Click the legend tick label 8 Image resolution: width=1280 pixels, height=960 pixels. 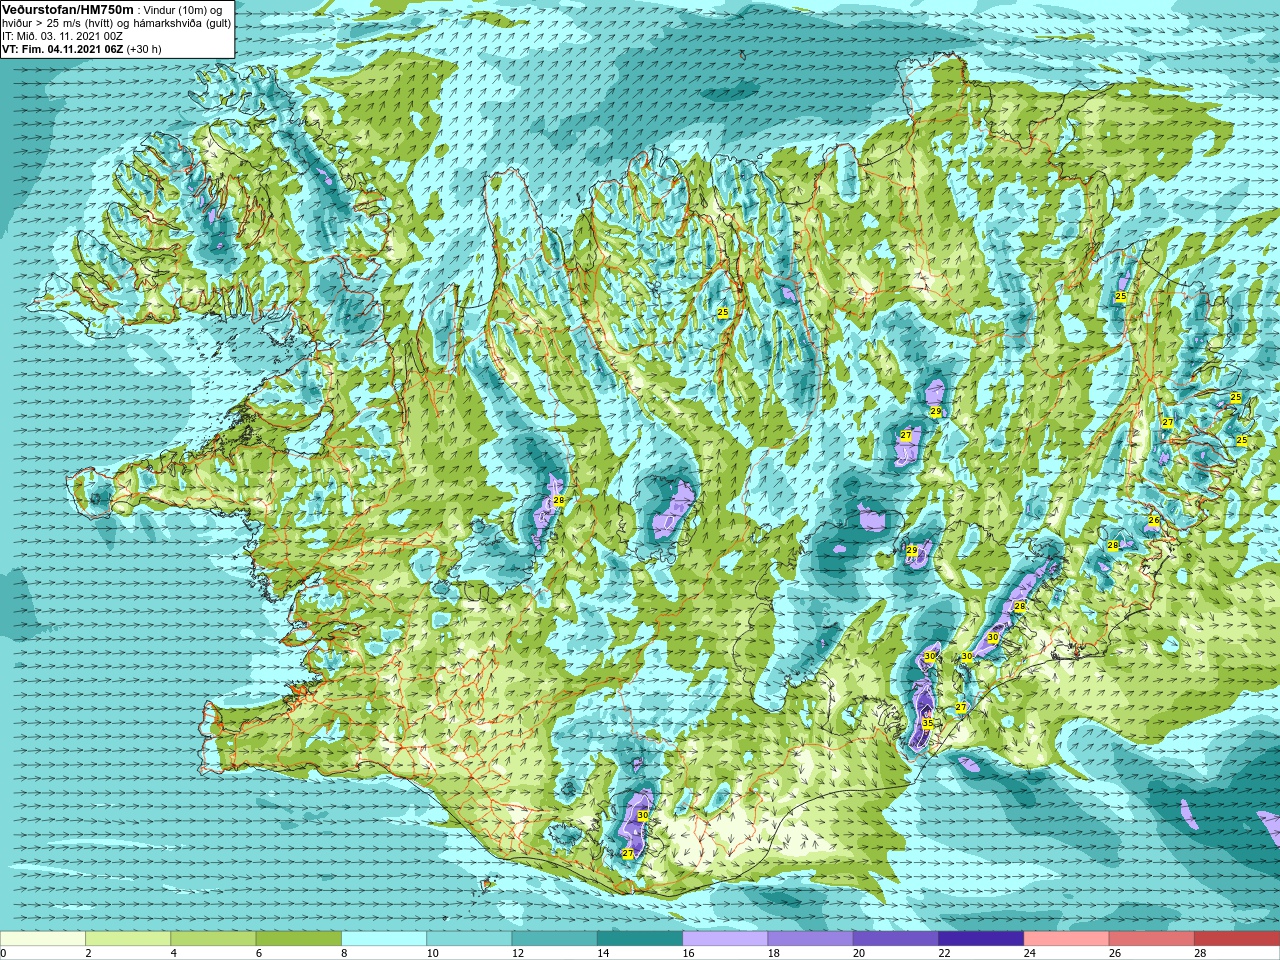(x=345, y=953)
